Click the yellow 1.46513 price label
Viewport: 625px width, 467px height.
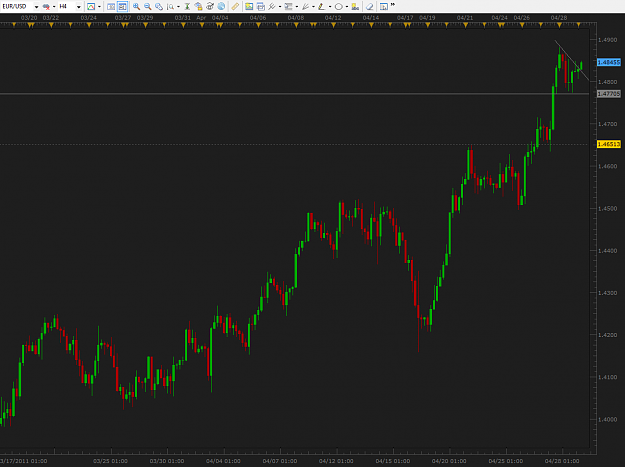pyautogui.click(x=609, y=144)
